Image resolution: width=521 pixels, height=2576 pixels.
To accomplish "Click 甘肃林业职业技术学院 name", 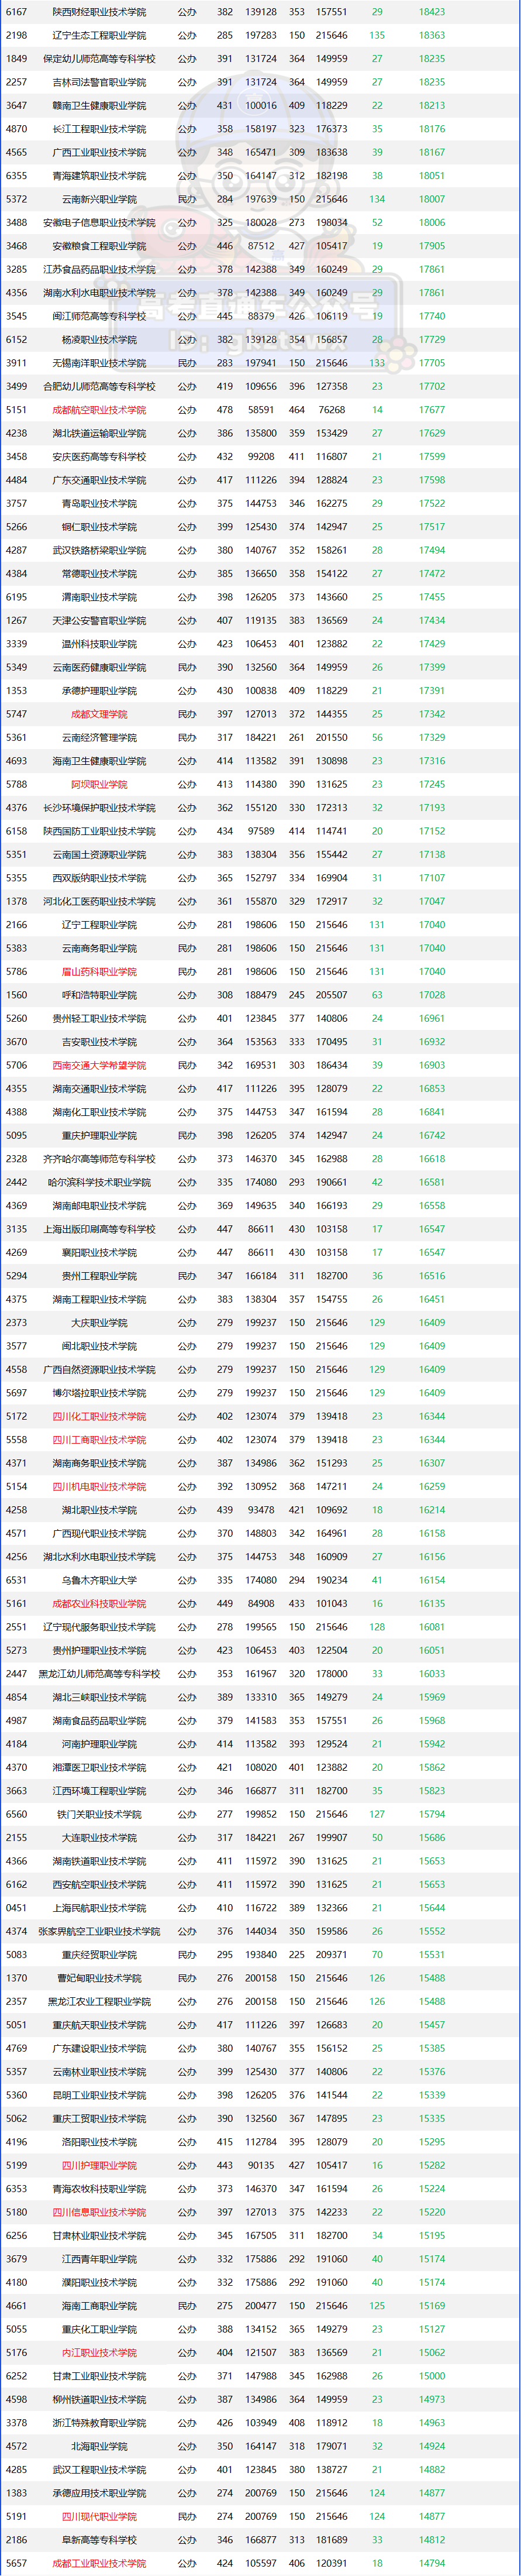I will 99,2236.
